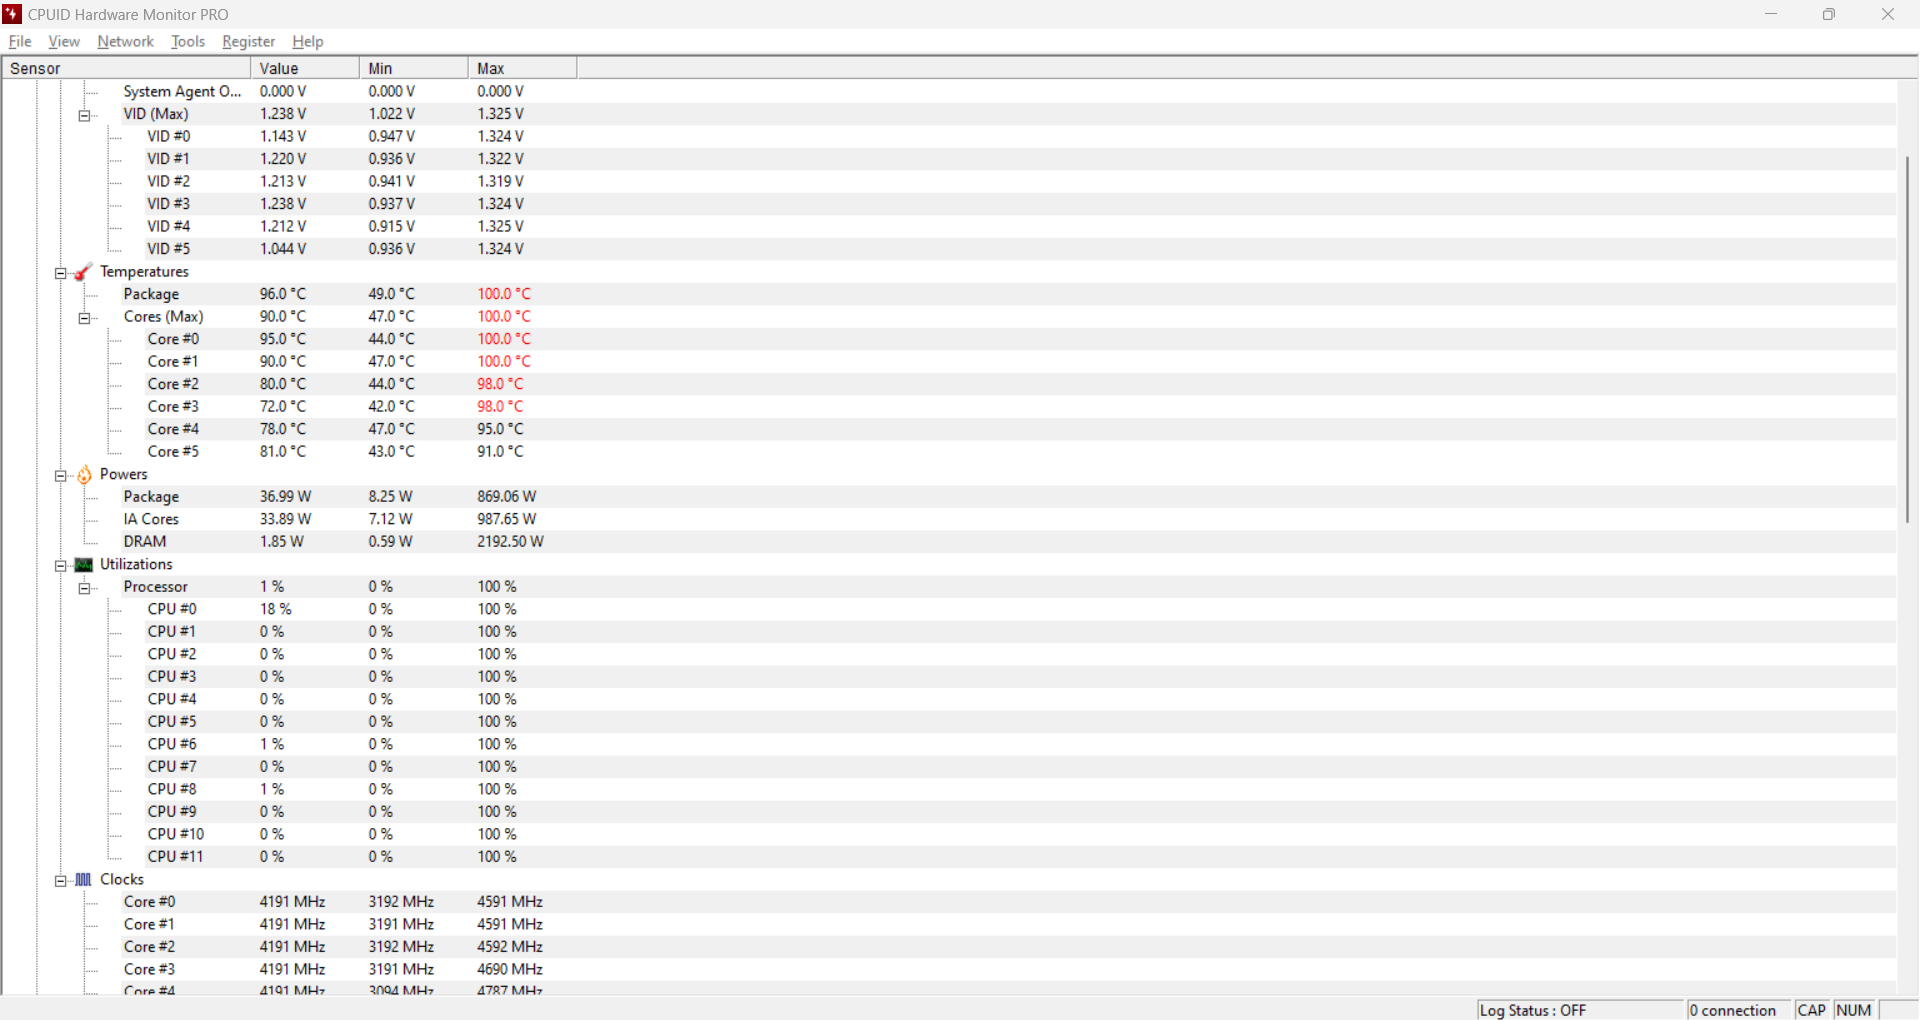1920x1020 pixels.
Task: Collapse the VID (Max) node
Action: point(85,115)
